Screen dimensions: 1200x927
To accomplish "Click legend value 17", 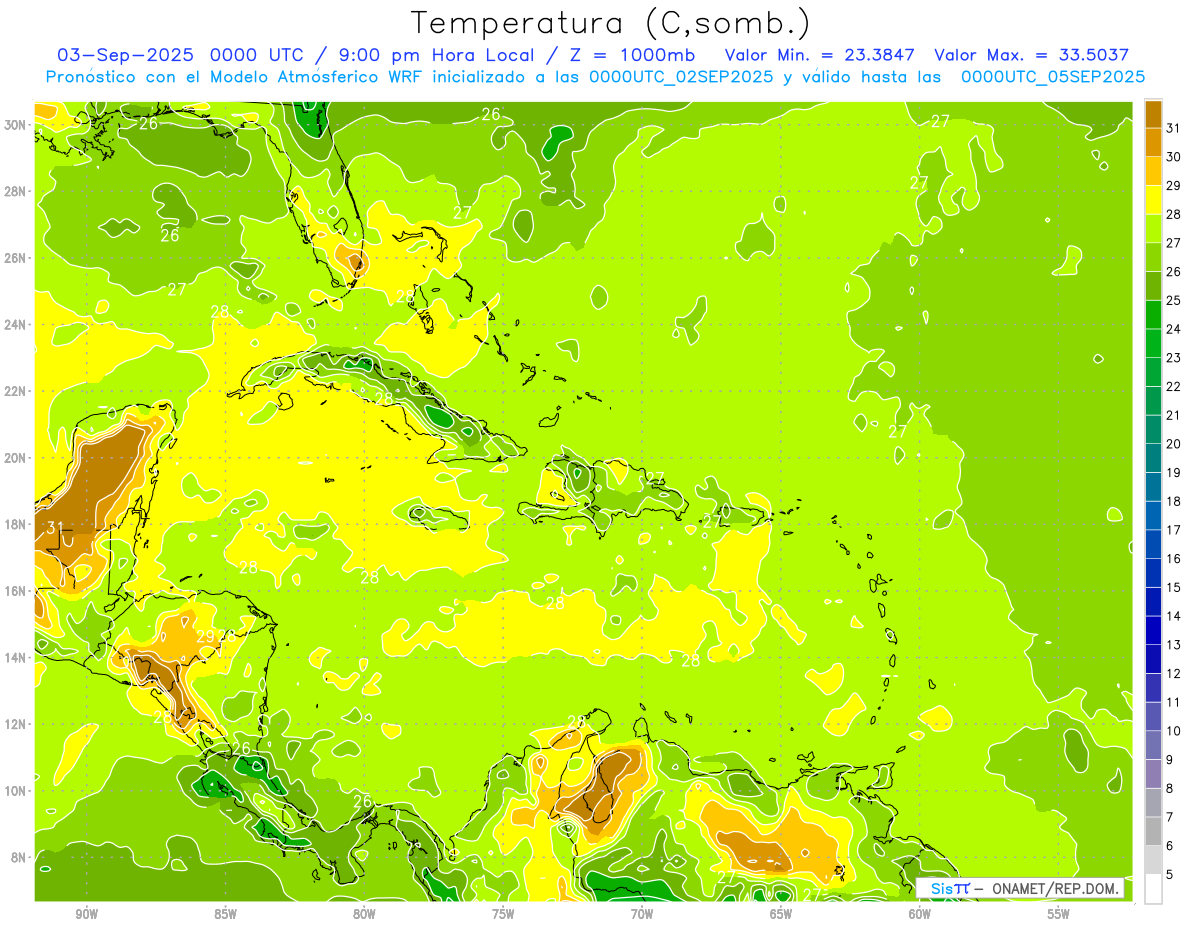I will pyautogui.click(x=1174, y=530).
